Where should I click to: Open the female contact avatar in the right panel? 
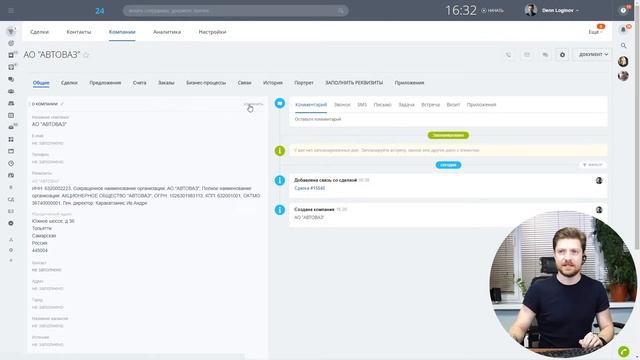[623, 61]
